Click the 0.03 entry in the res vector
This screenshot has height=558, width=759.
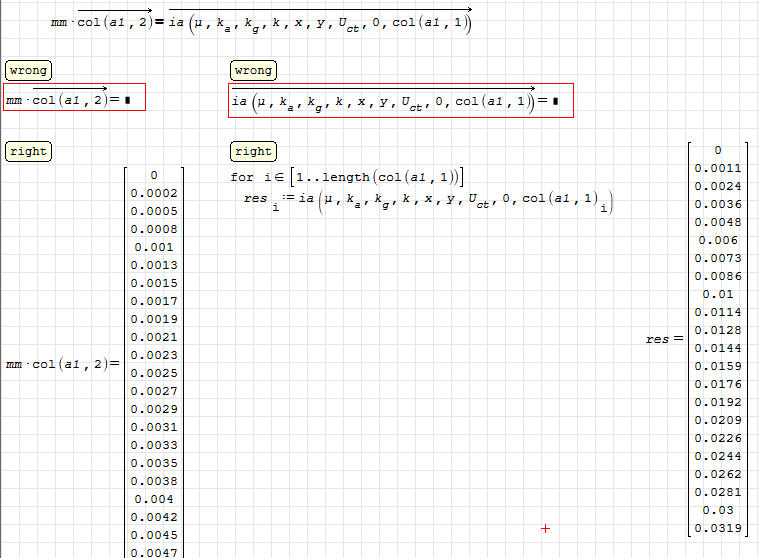[718, 510]
